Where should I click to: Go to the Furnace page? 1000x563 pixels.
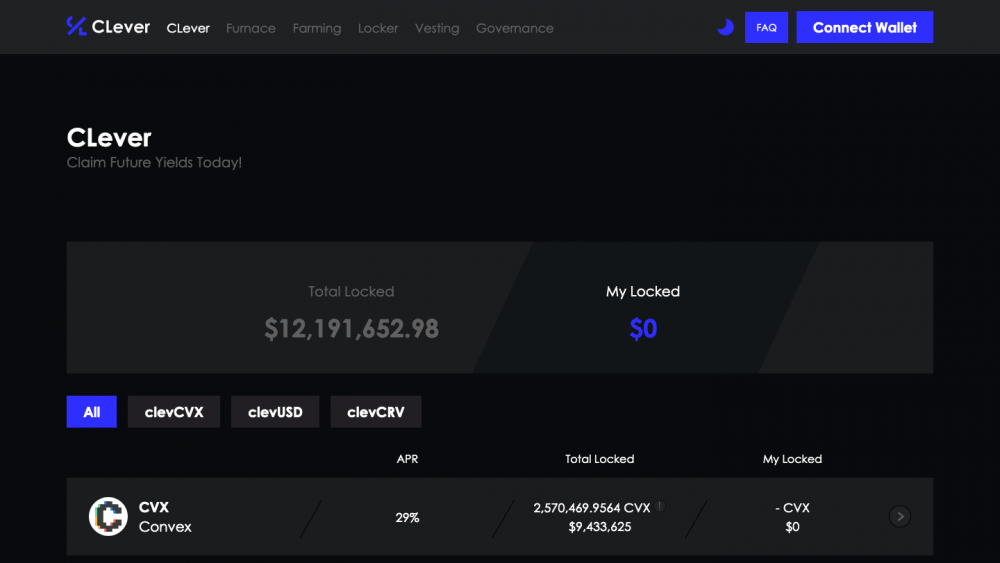point(251,28)
